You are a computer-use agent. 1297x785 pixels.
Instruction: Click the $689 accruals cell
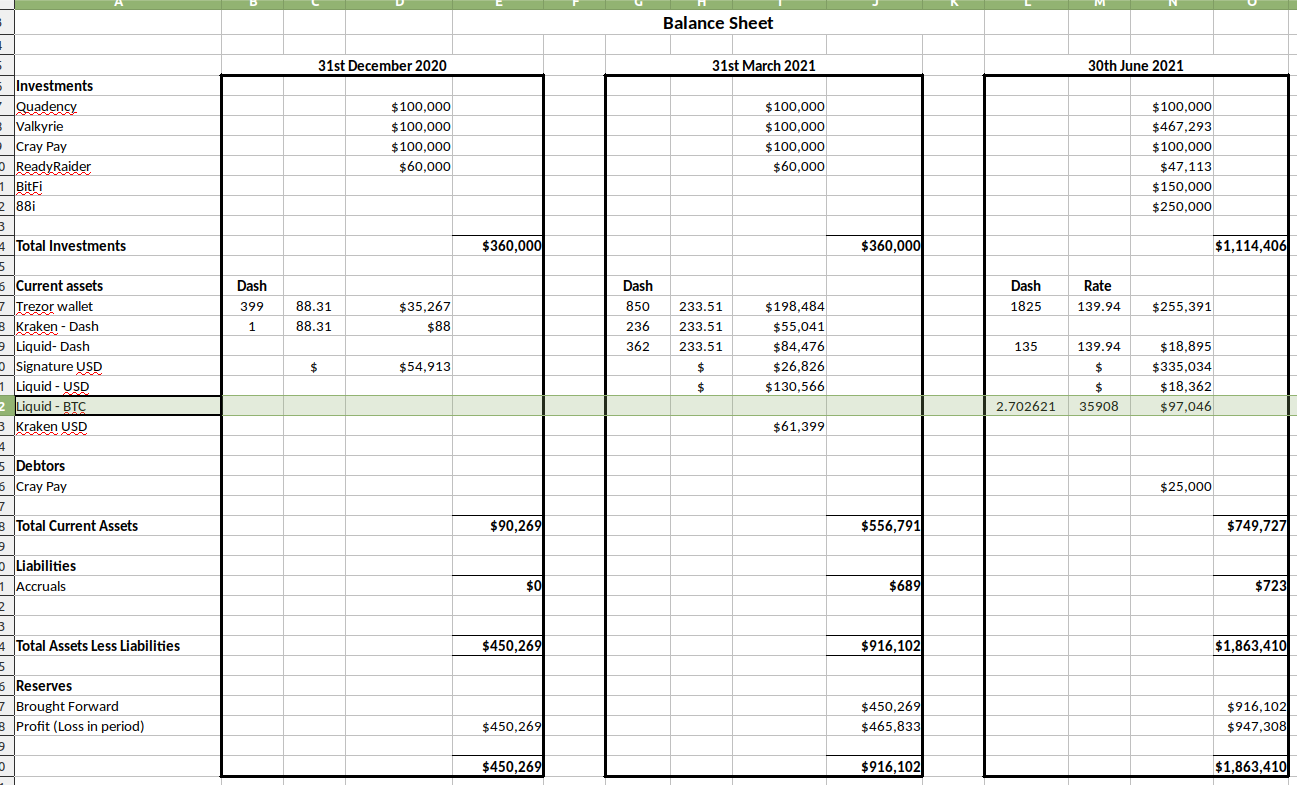tap(905, 586)
